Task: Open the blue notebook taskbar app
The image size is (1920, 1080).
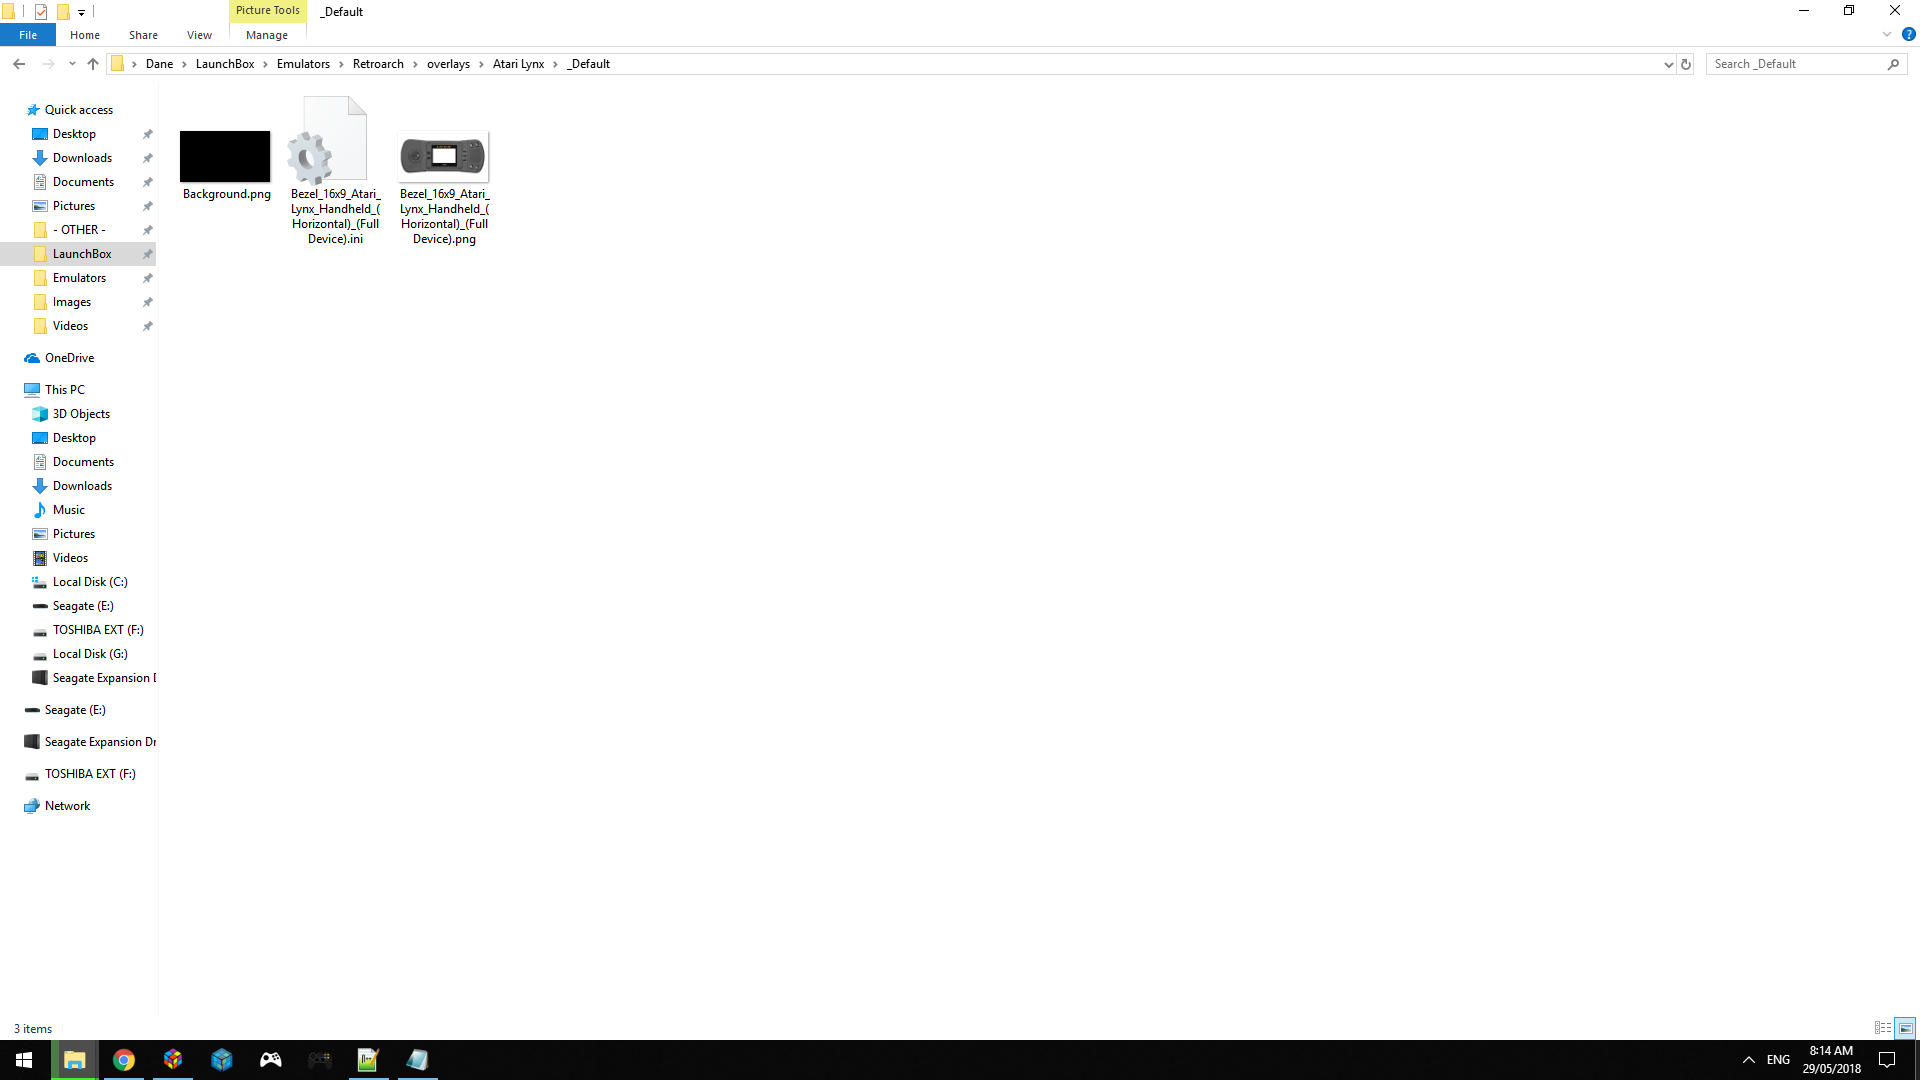Action: 417,1060
